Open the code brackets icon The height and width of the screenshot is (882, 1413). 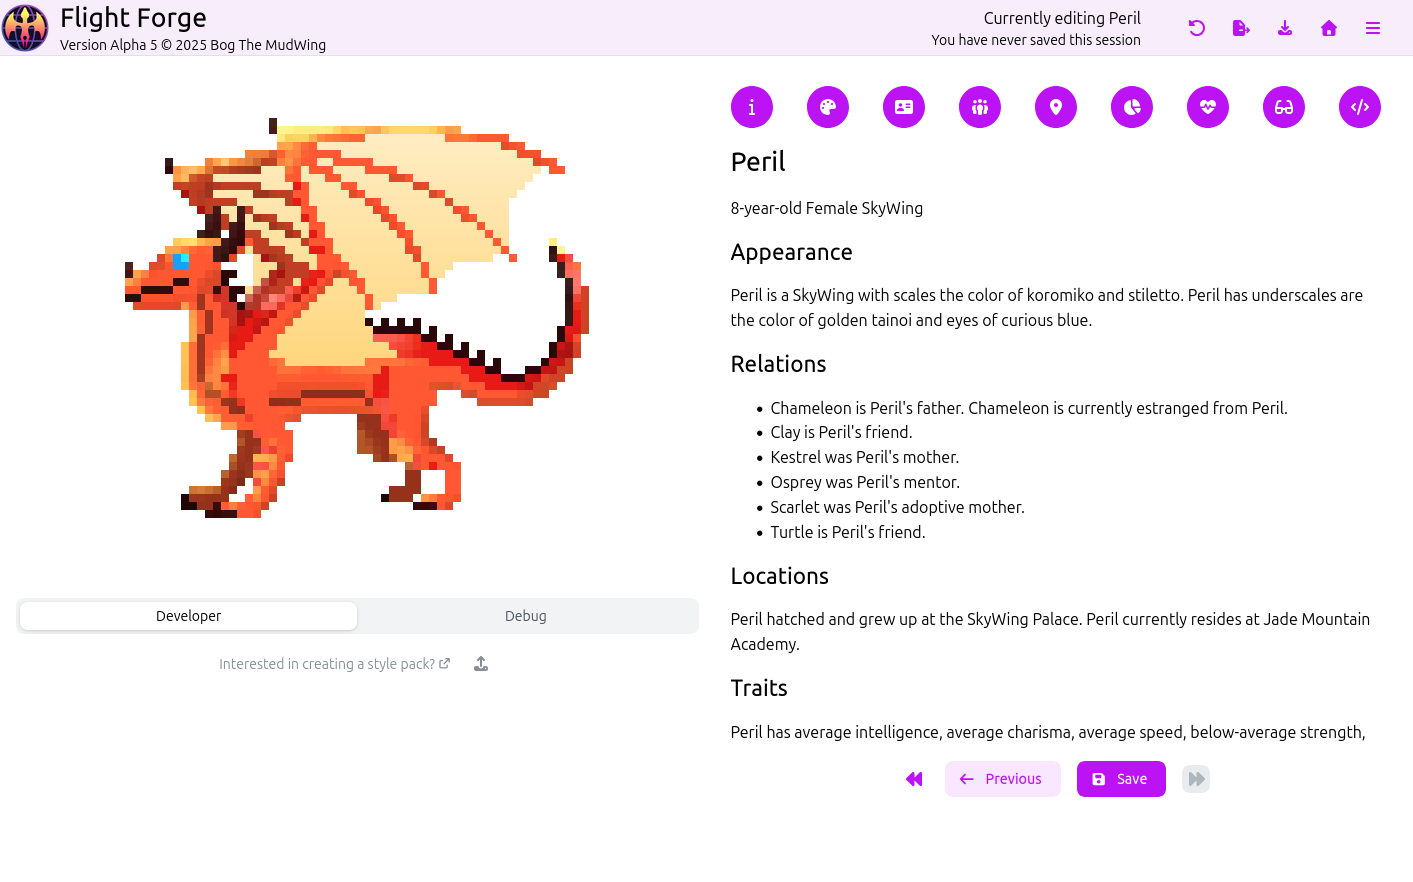(1360, 107)
